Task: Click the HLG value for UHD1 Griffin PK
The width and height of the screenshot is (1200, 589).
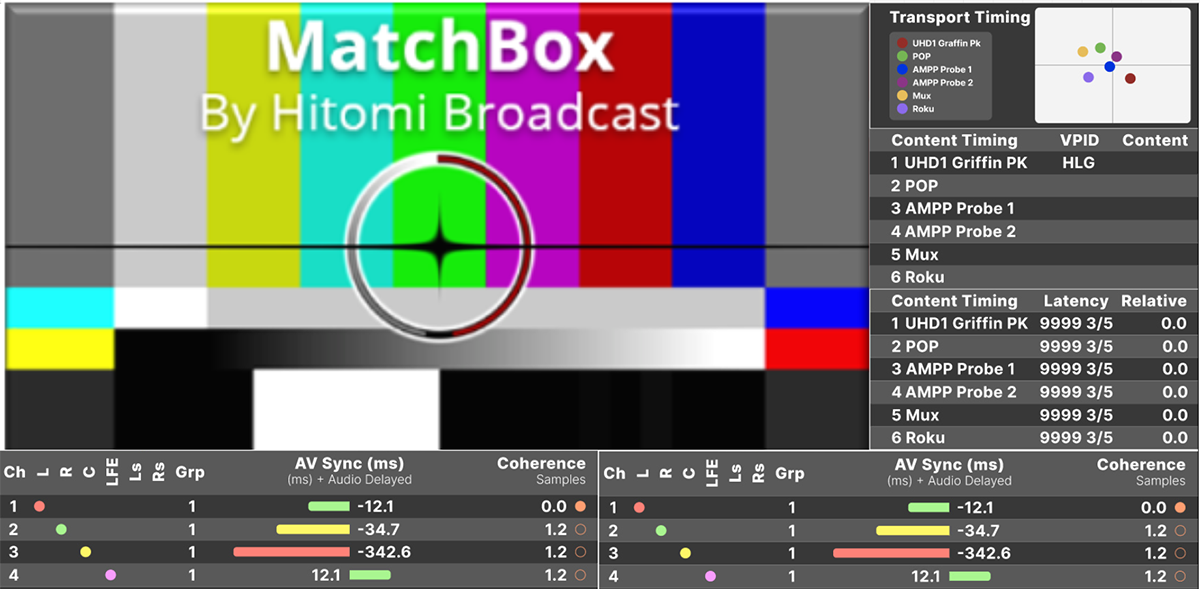Action: [1079, 163]
